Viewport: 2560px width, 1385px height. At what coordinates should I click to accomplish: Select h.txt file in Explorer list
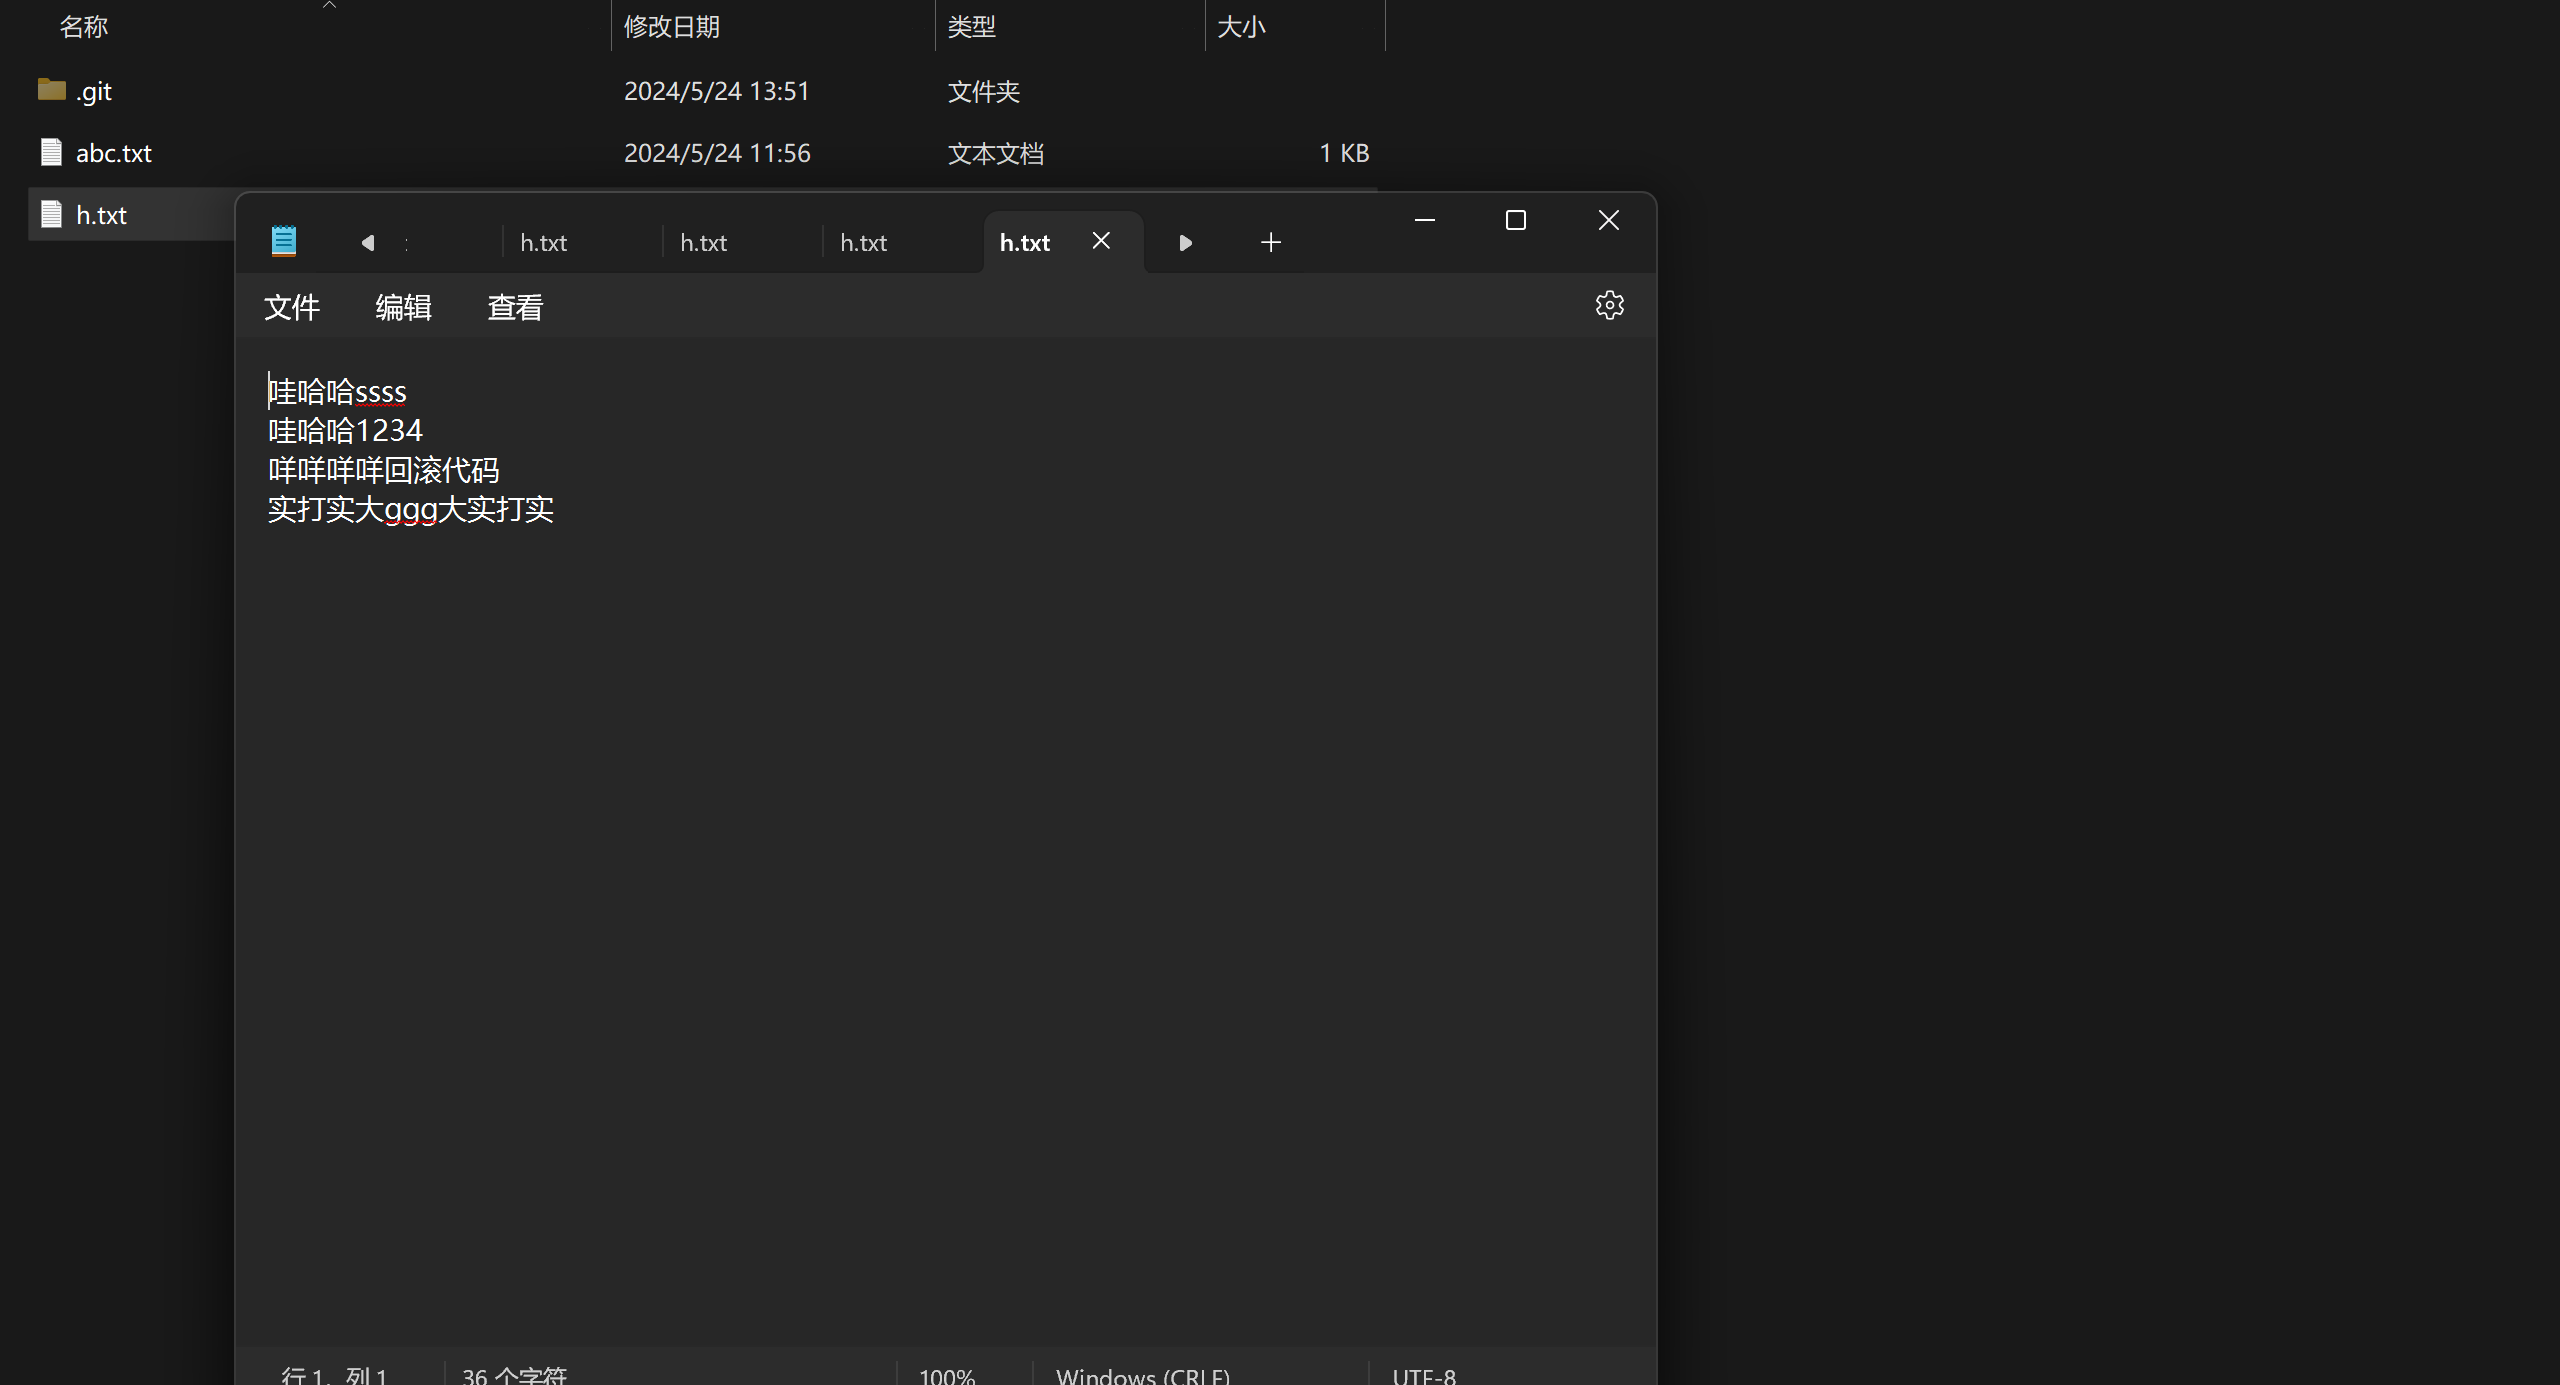coord(101,215)
